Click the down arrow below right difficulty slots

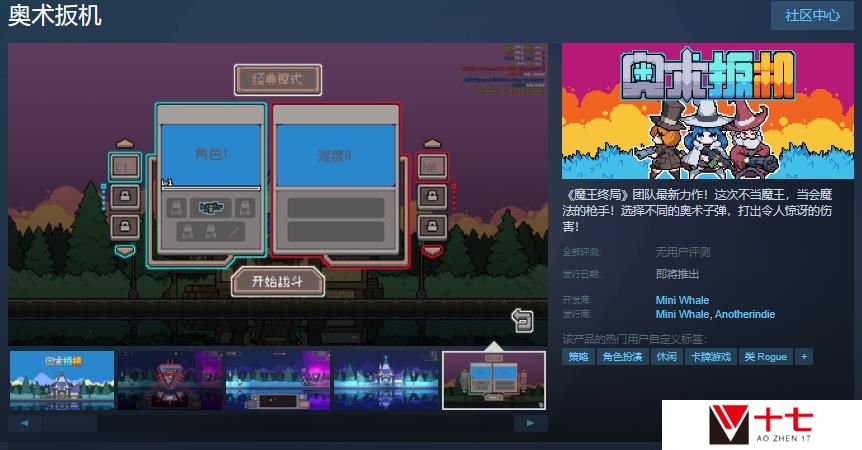coord(432,251)
